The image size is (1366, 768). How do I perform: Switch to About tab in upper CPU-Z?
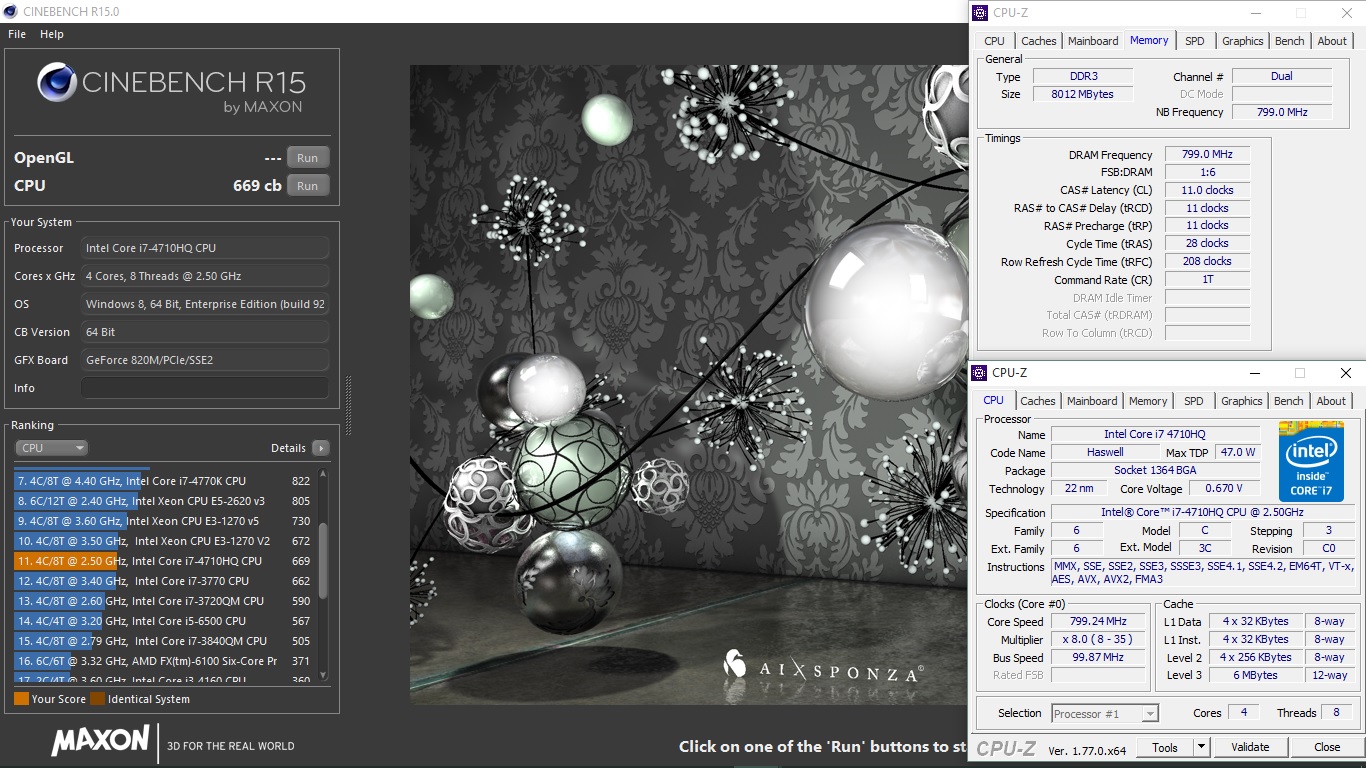1332,41
